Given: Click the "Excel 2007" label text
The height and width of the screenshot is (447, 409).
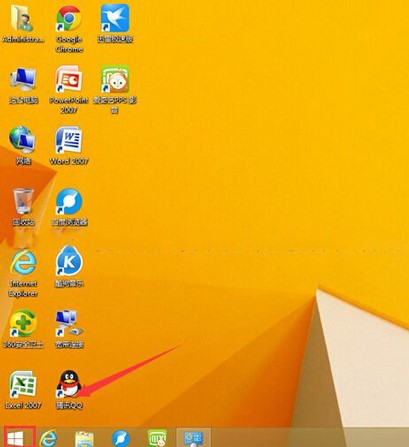Looking at the screenshot, I should tap(23, 405).
